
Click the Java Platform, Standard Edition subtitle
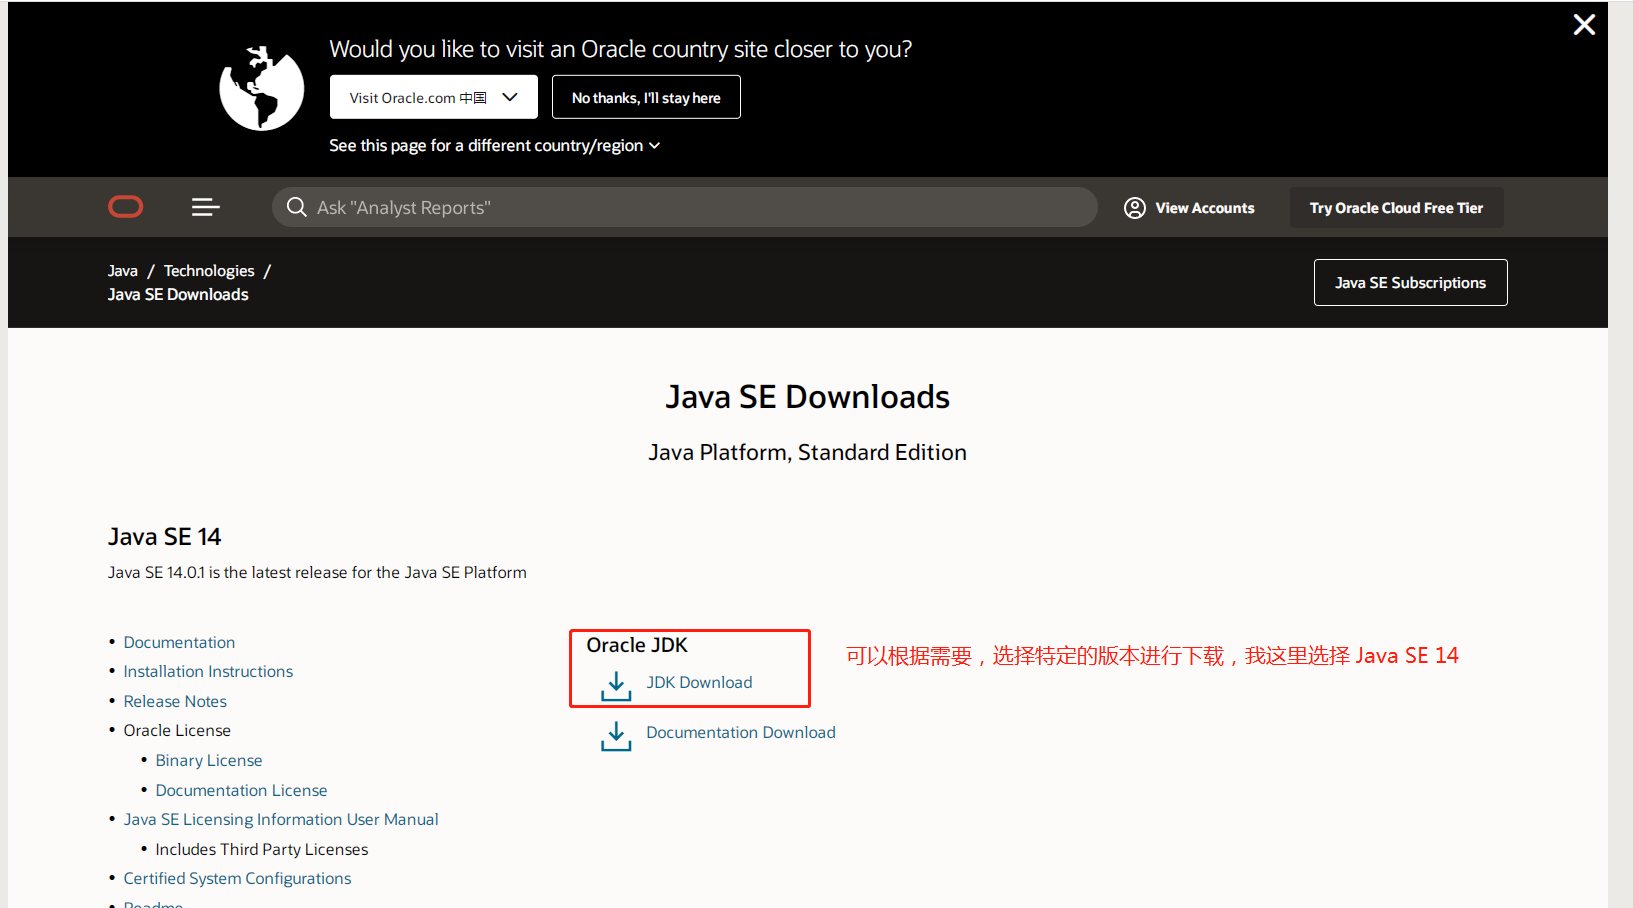coord(808,452)
